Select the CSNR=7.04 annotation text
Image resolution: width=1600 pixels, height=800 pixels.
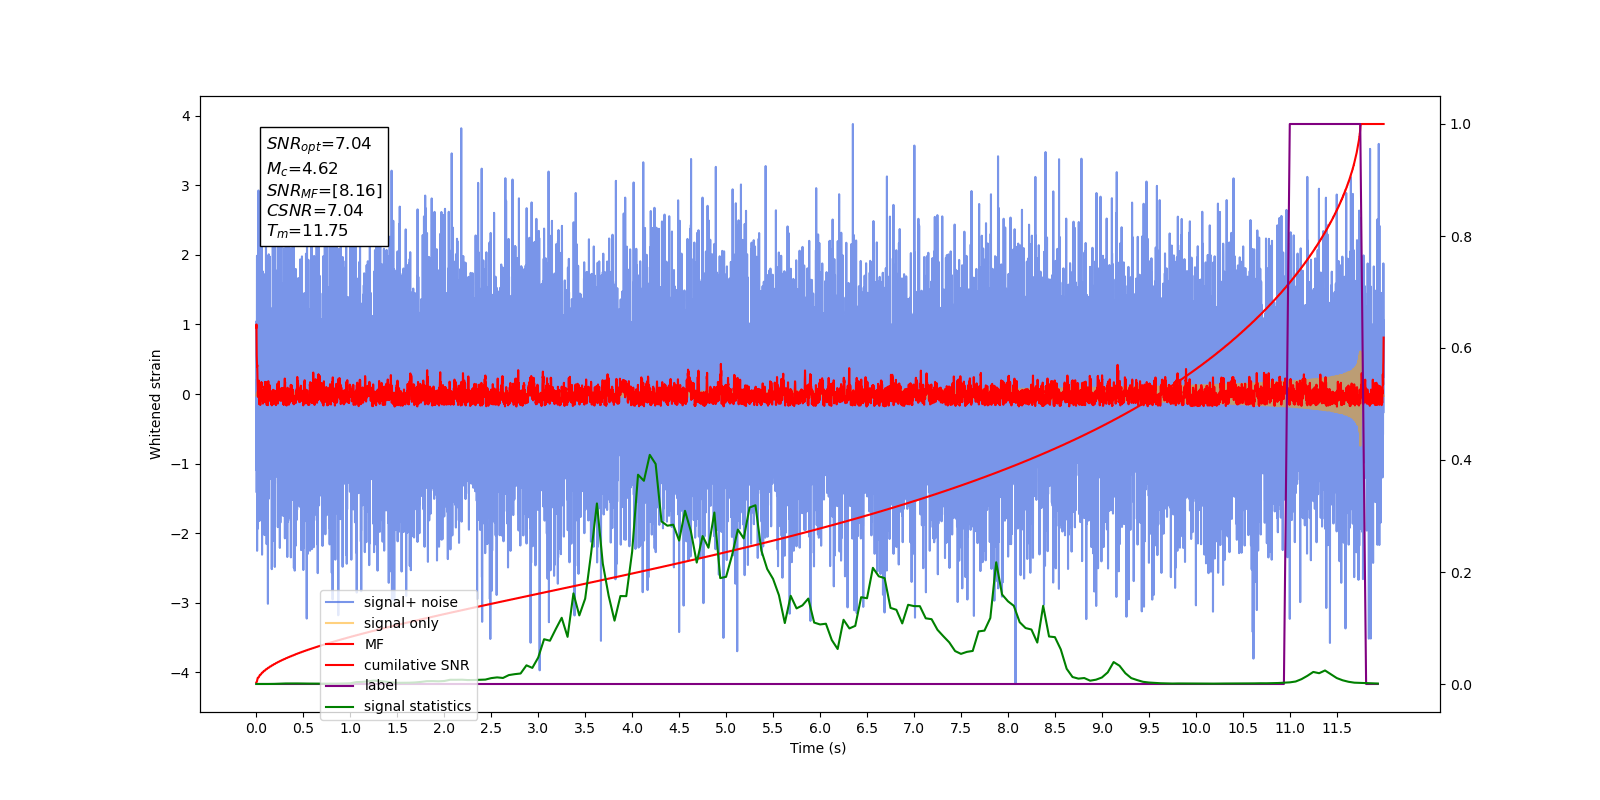pyautogui.click(x=315, y=210)
